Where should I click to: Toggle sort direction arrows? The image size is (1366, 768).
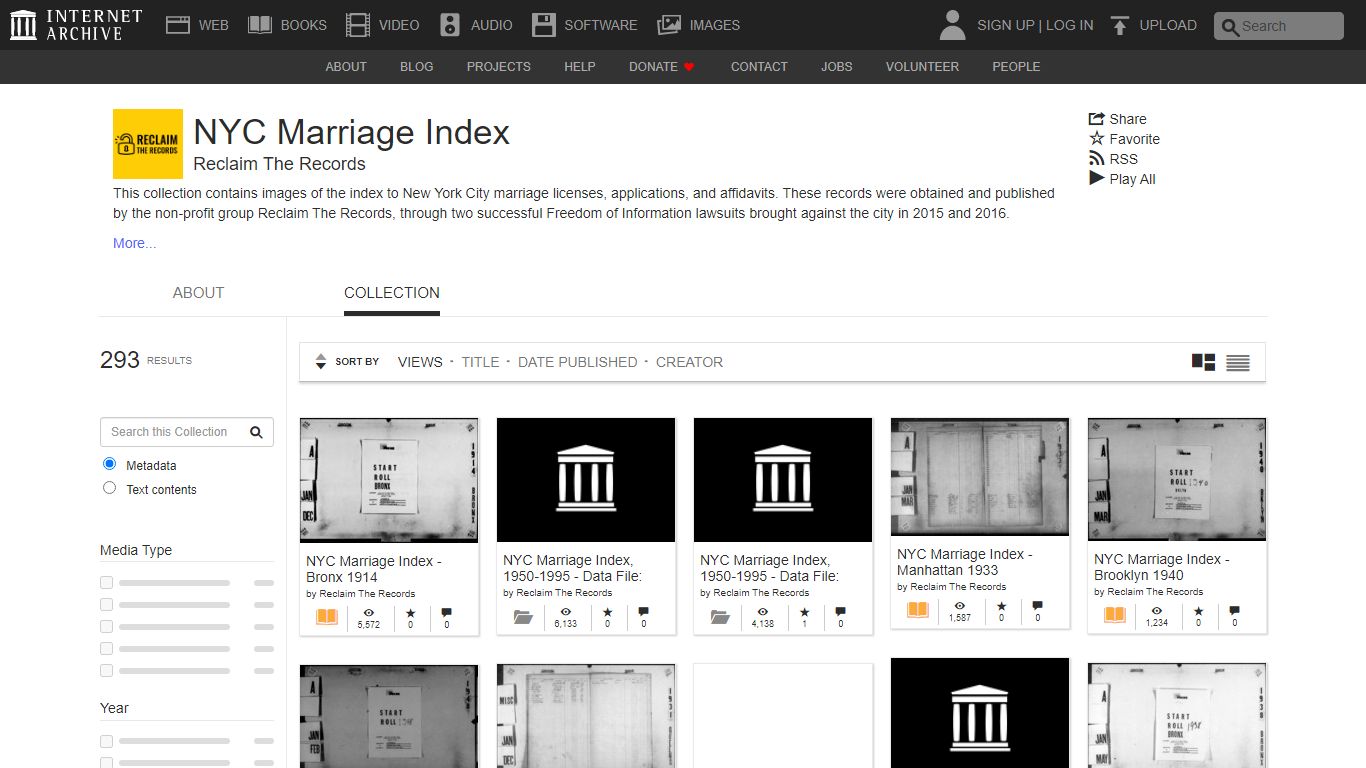coord(321,362)
